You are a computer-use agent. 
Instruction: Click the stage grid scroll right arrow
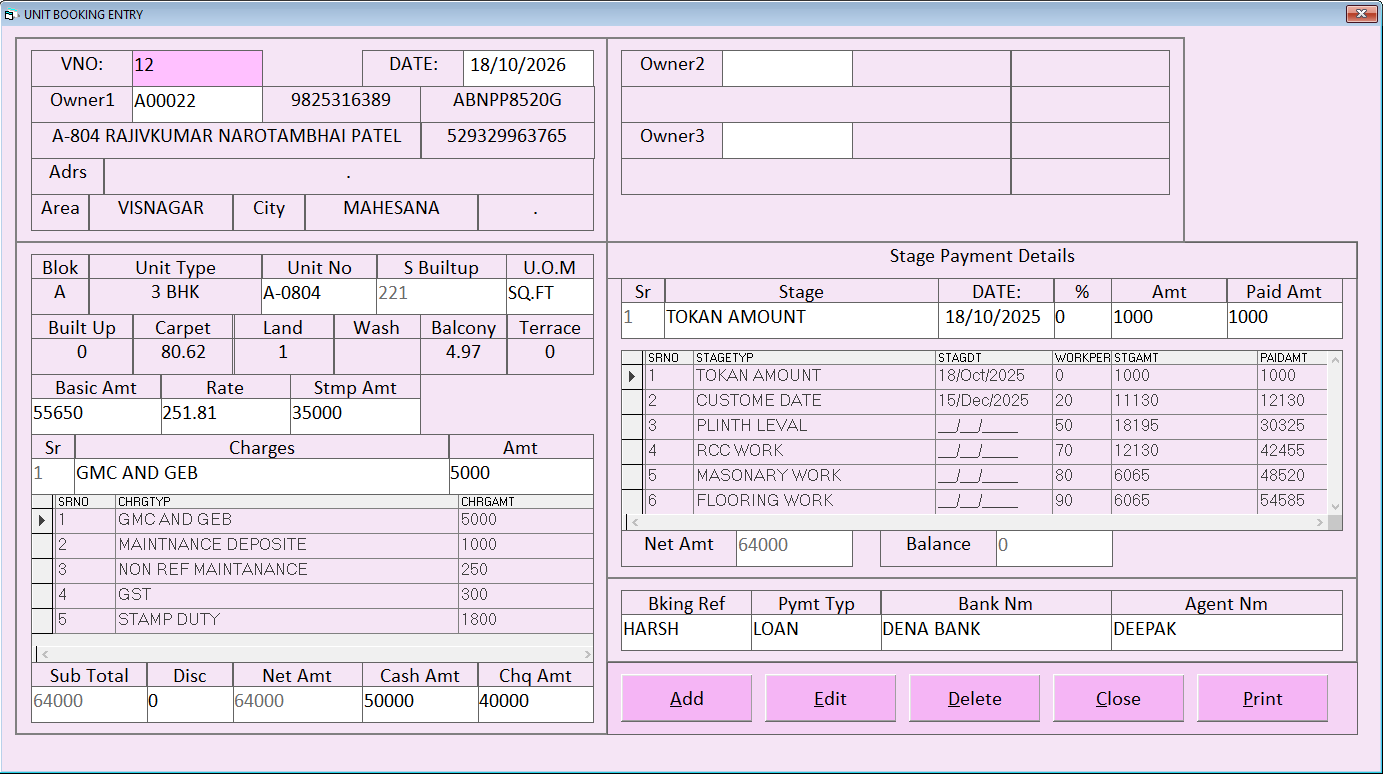coord(1320,522)
